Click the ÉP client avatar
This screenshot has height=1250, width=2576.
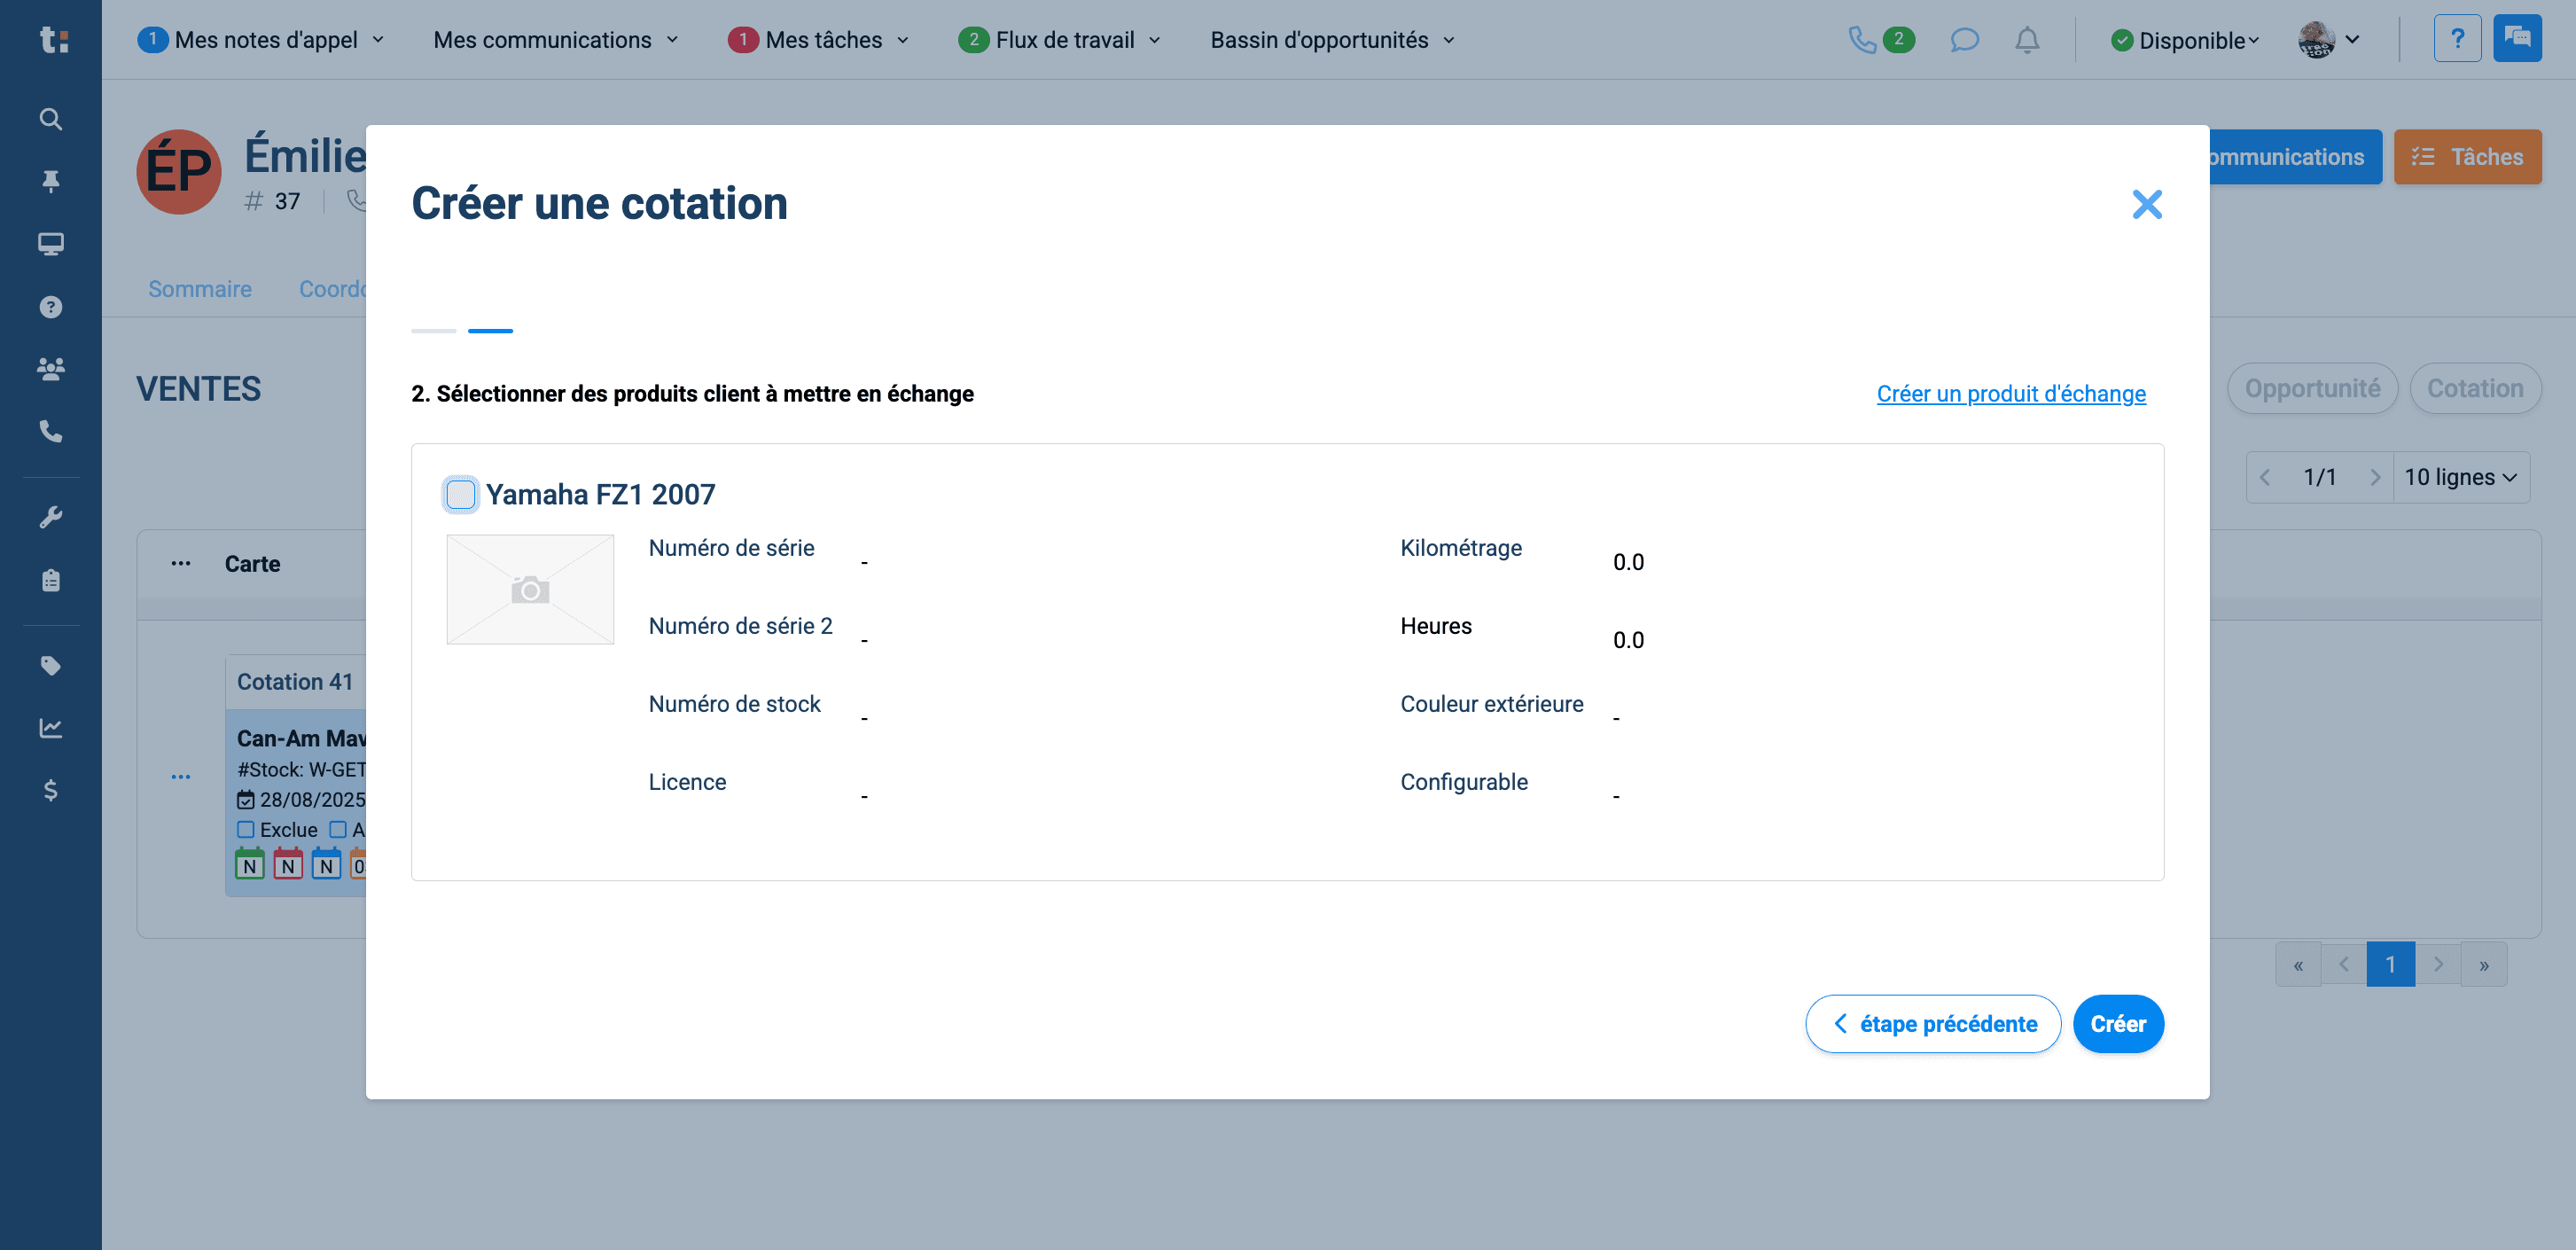(179, 172)
